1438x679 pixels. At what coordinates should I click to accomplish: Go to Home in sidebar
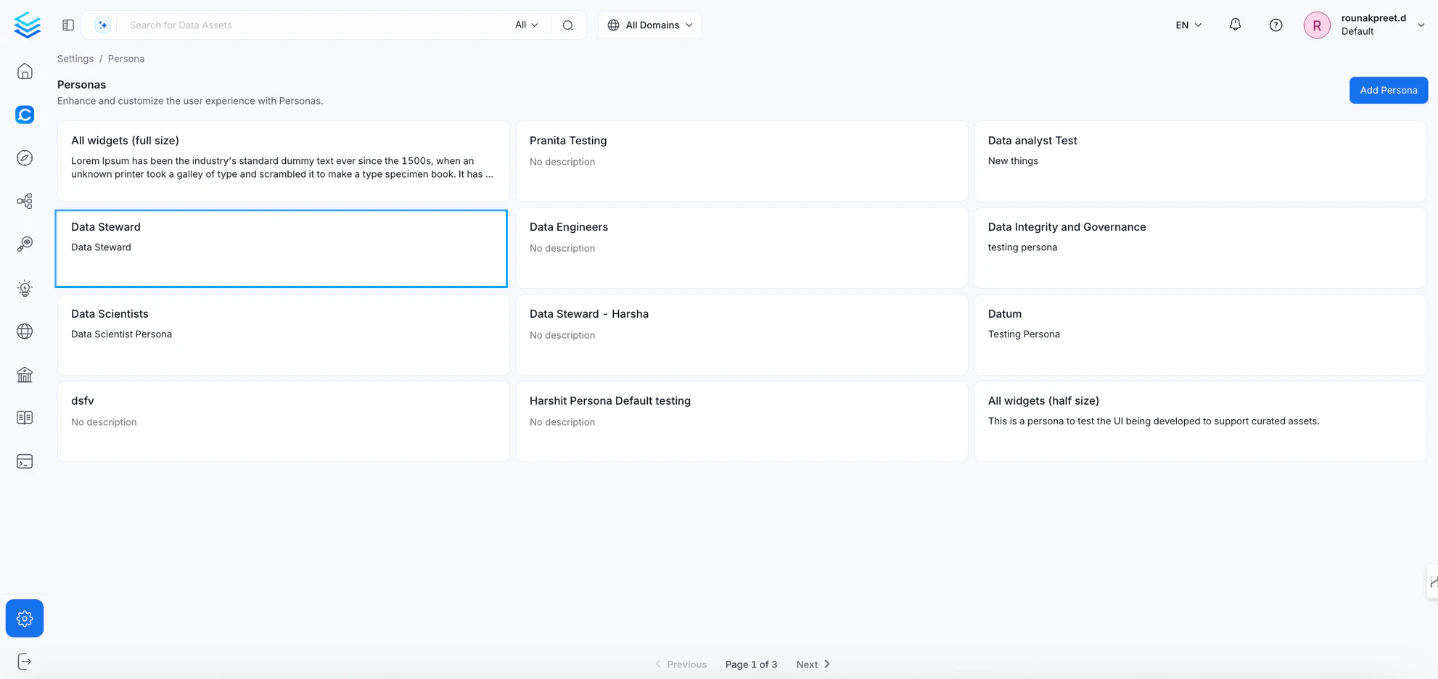25,71
